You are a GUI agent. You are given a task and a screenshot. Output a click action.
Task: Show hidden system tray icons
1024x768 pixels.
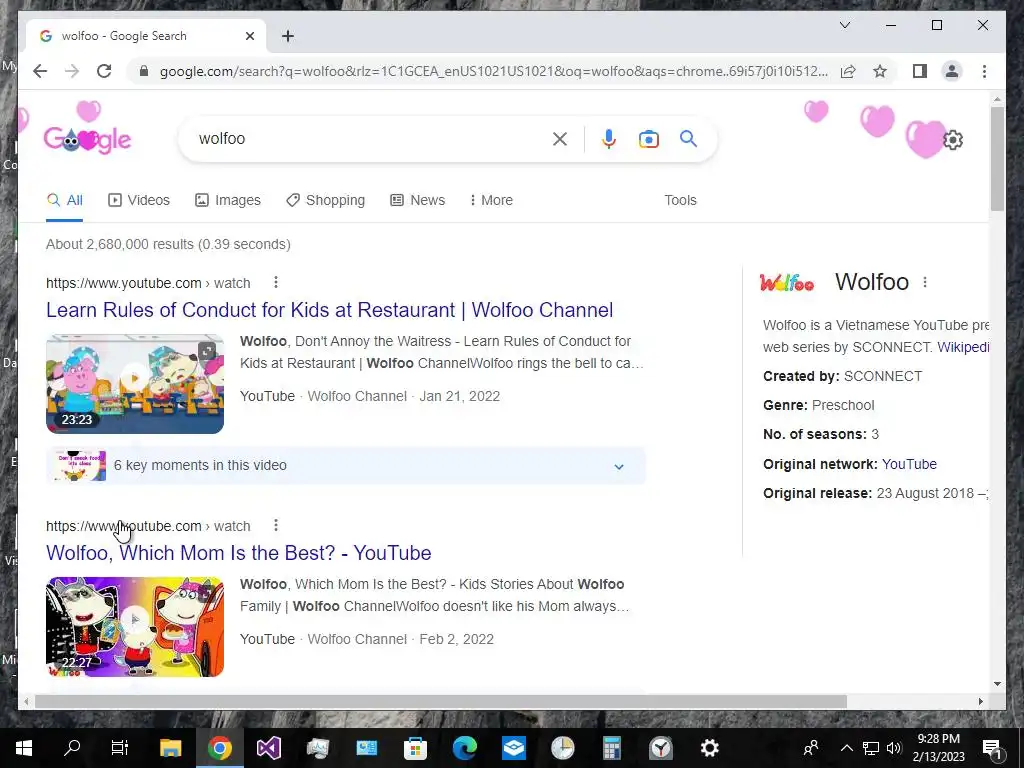click(x=846, y=748)
